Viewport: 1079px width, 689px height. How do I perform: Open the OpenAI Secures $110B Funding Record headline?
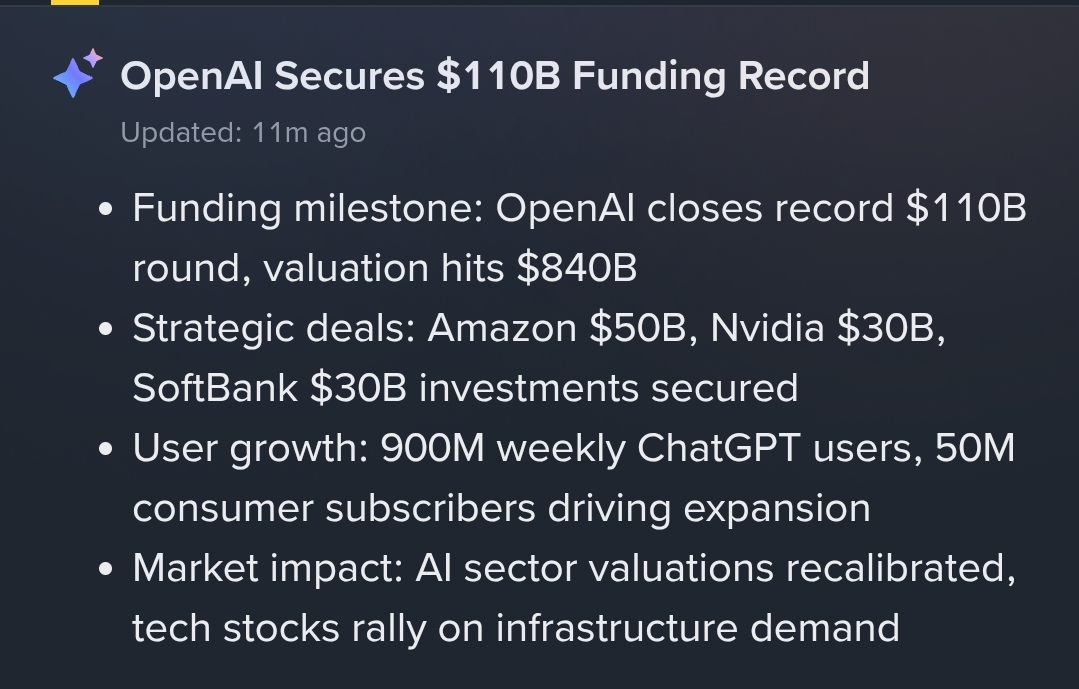(495, 76)
